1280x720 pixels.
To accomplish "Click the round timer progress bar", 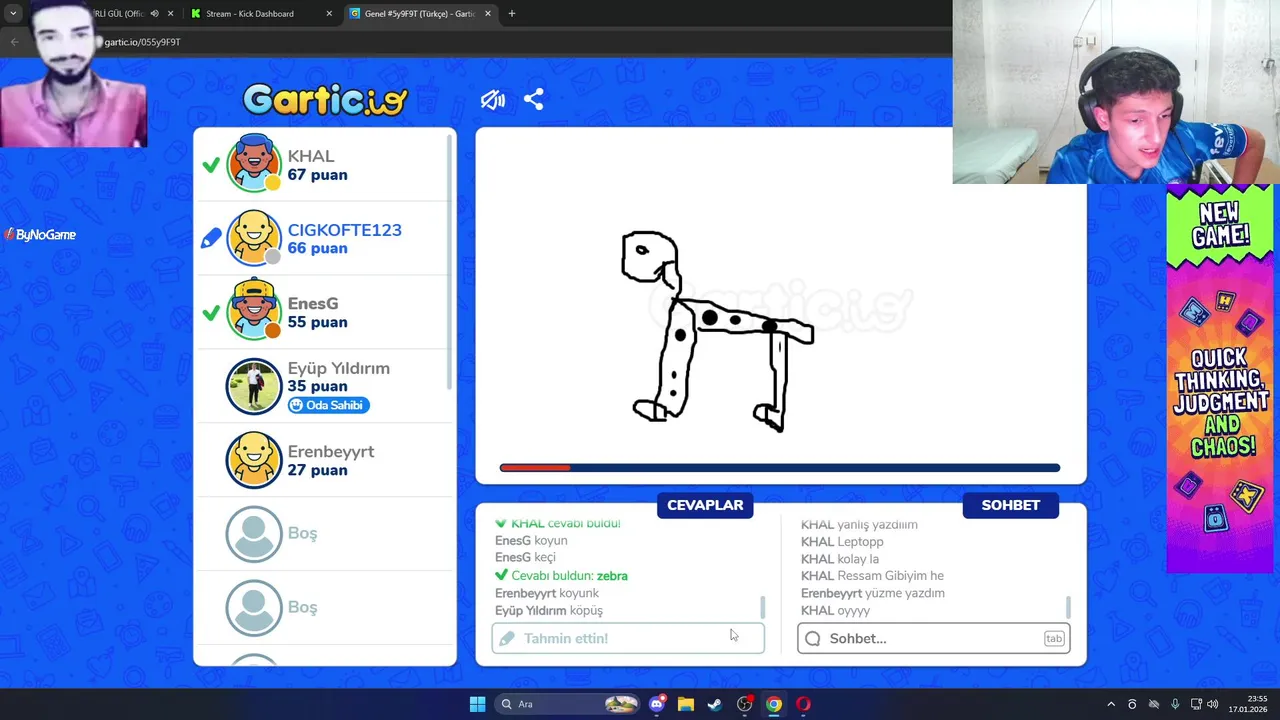I will pyautogui.click(x=780, y=468).
